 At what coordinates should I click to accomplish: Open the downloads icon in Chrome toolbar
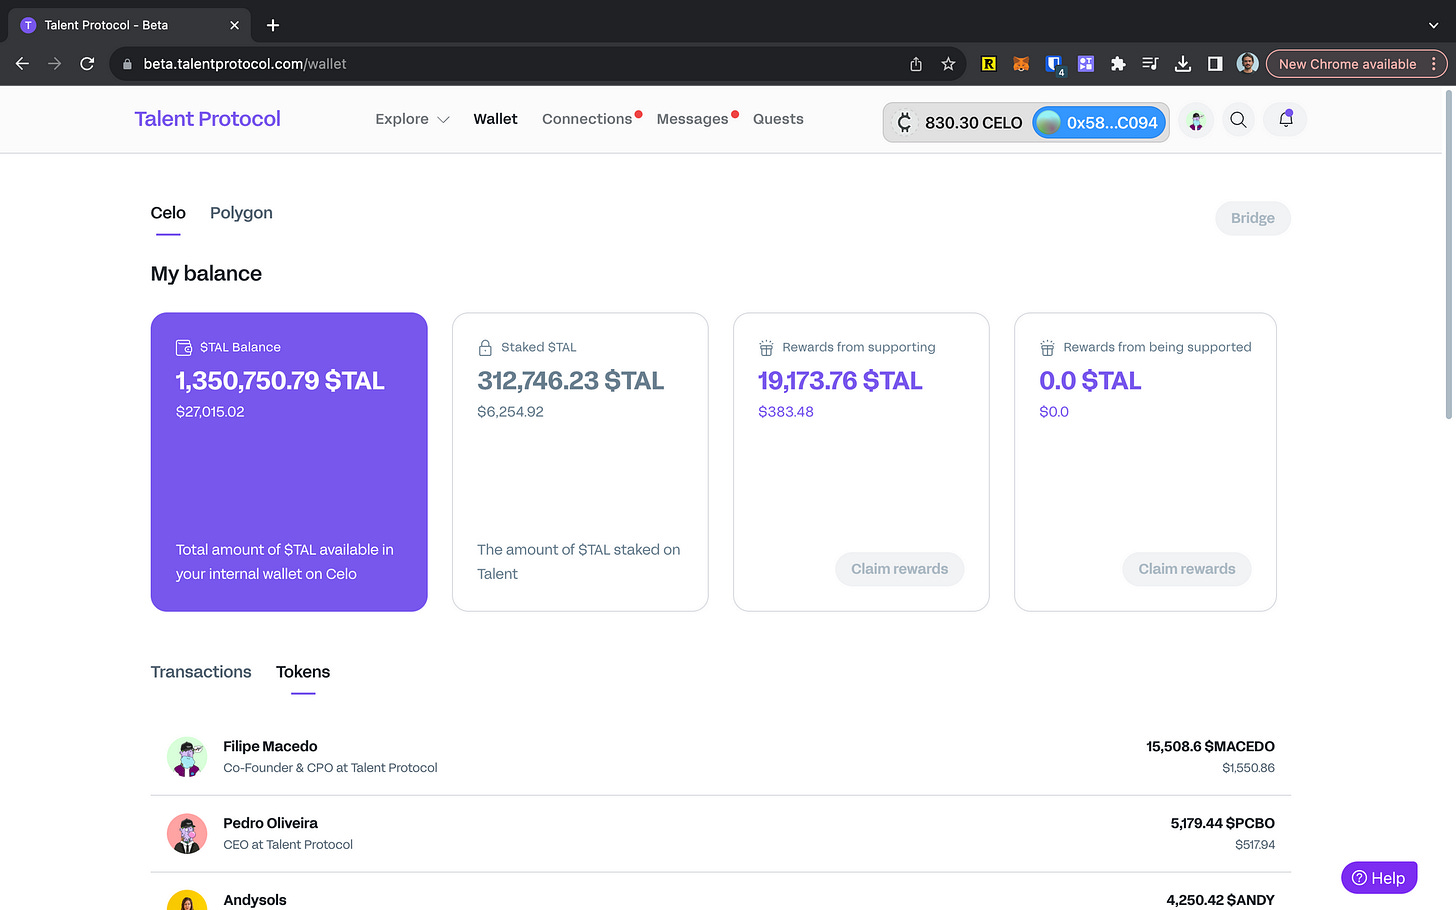[x=1182, y=63]
